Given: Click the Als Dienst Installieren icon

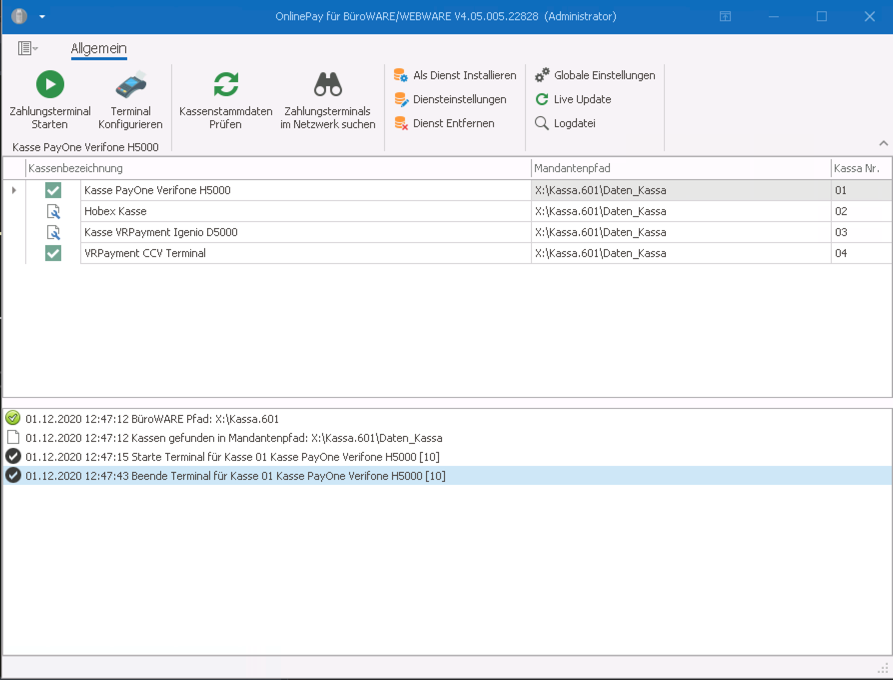Looking at the screenshot, I should click(401, 75).
